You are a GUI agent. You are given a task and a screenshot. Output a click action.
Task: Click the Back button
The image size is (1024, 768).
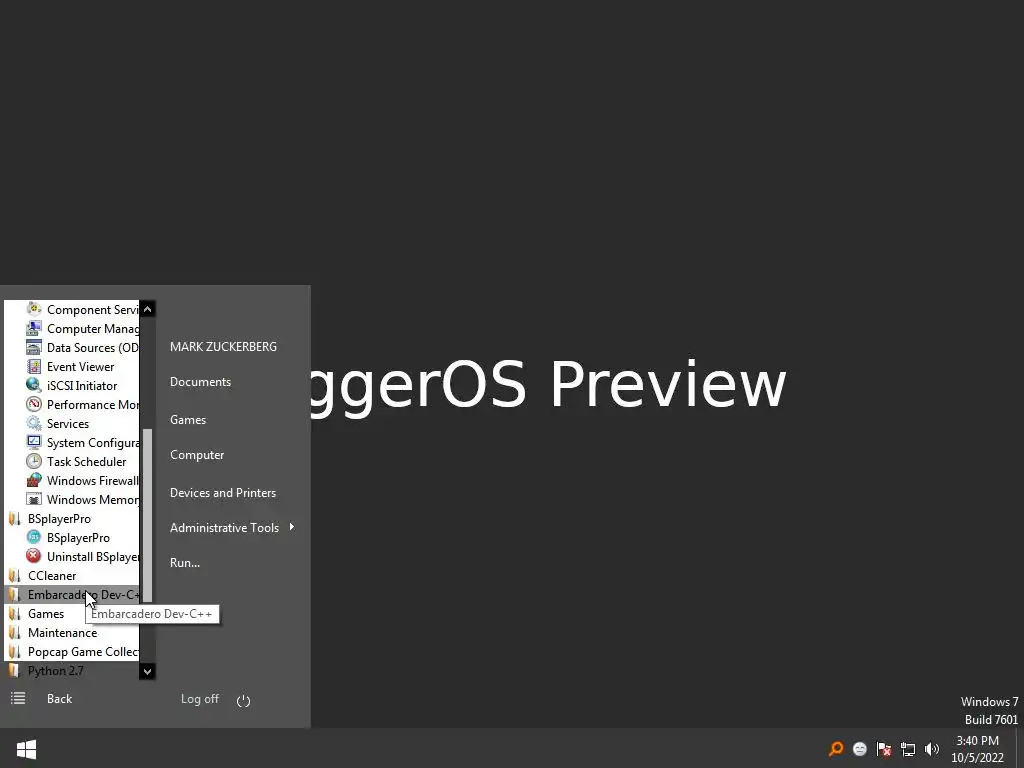[x=59, y=699]
